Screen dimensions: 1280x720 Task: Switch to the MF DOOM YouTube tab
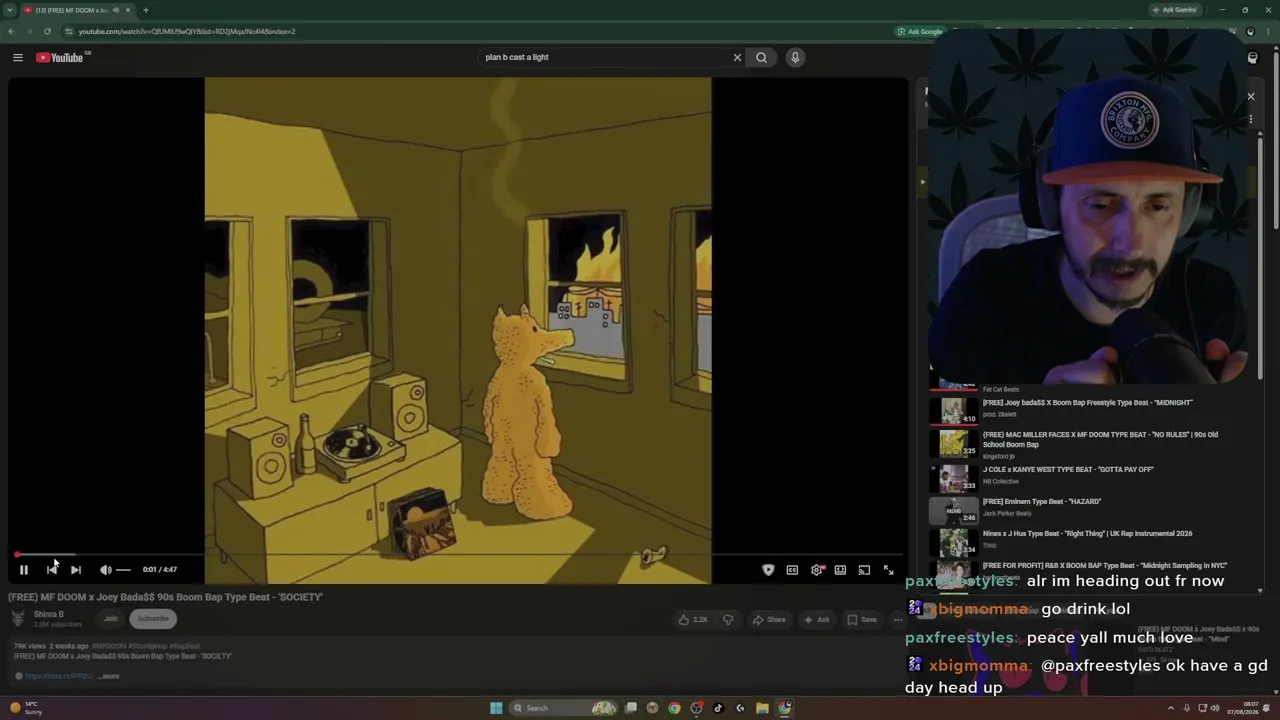tap(78, 10)
